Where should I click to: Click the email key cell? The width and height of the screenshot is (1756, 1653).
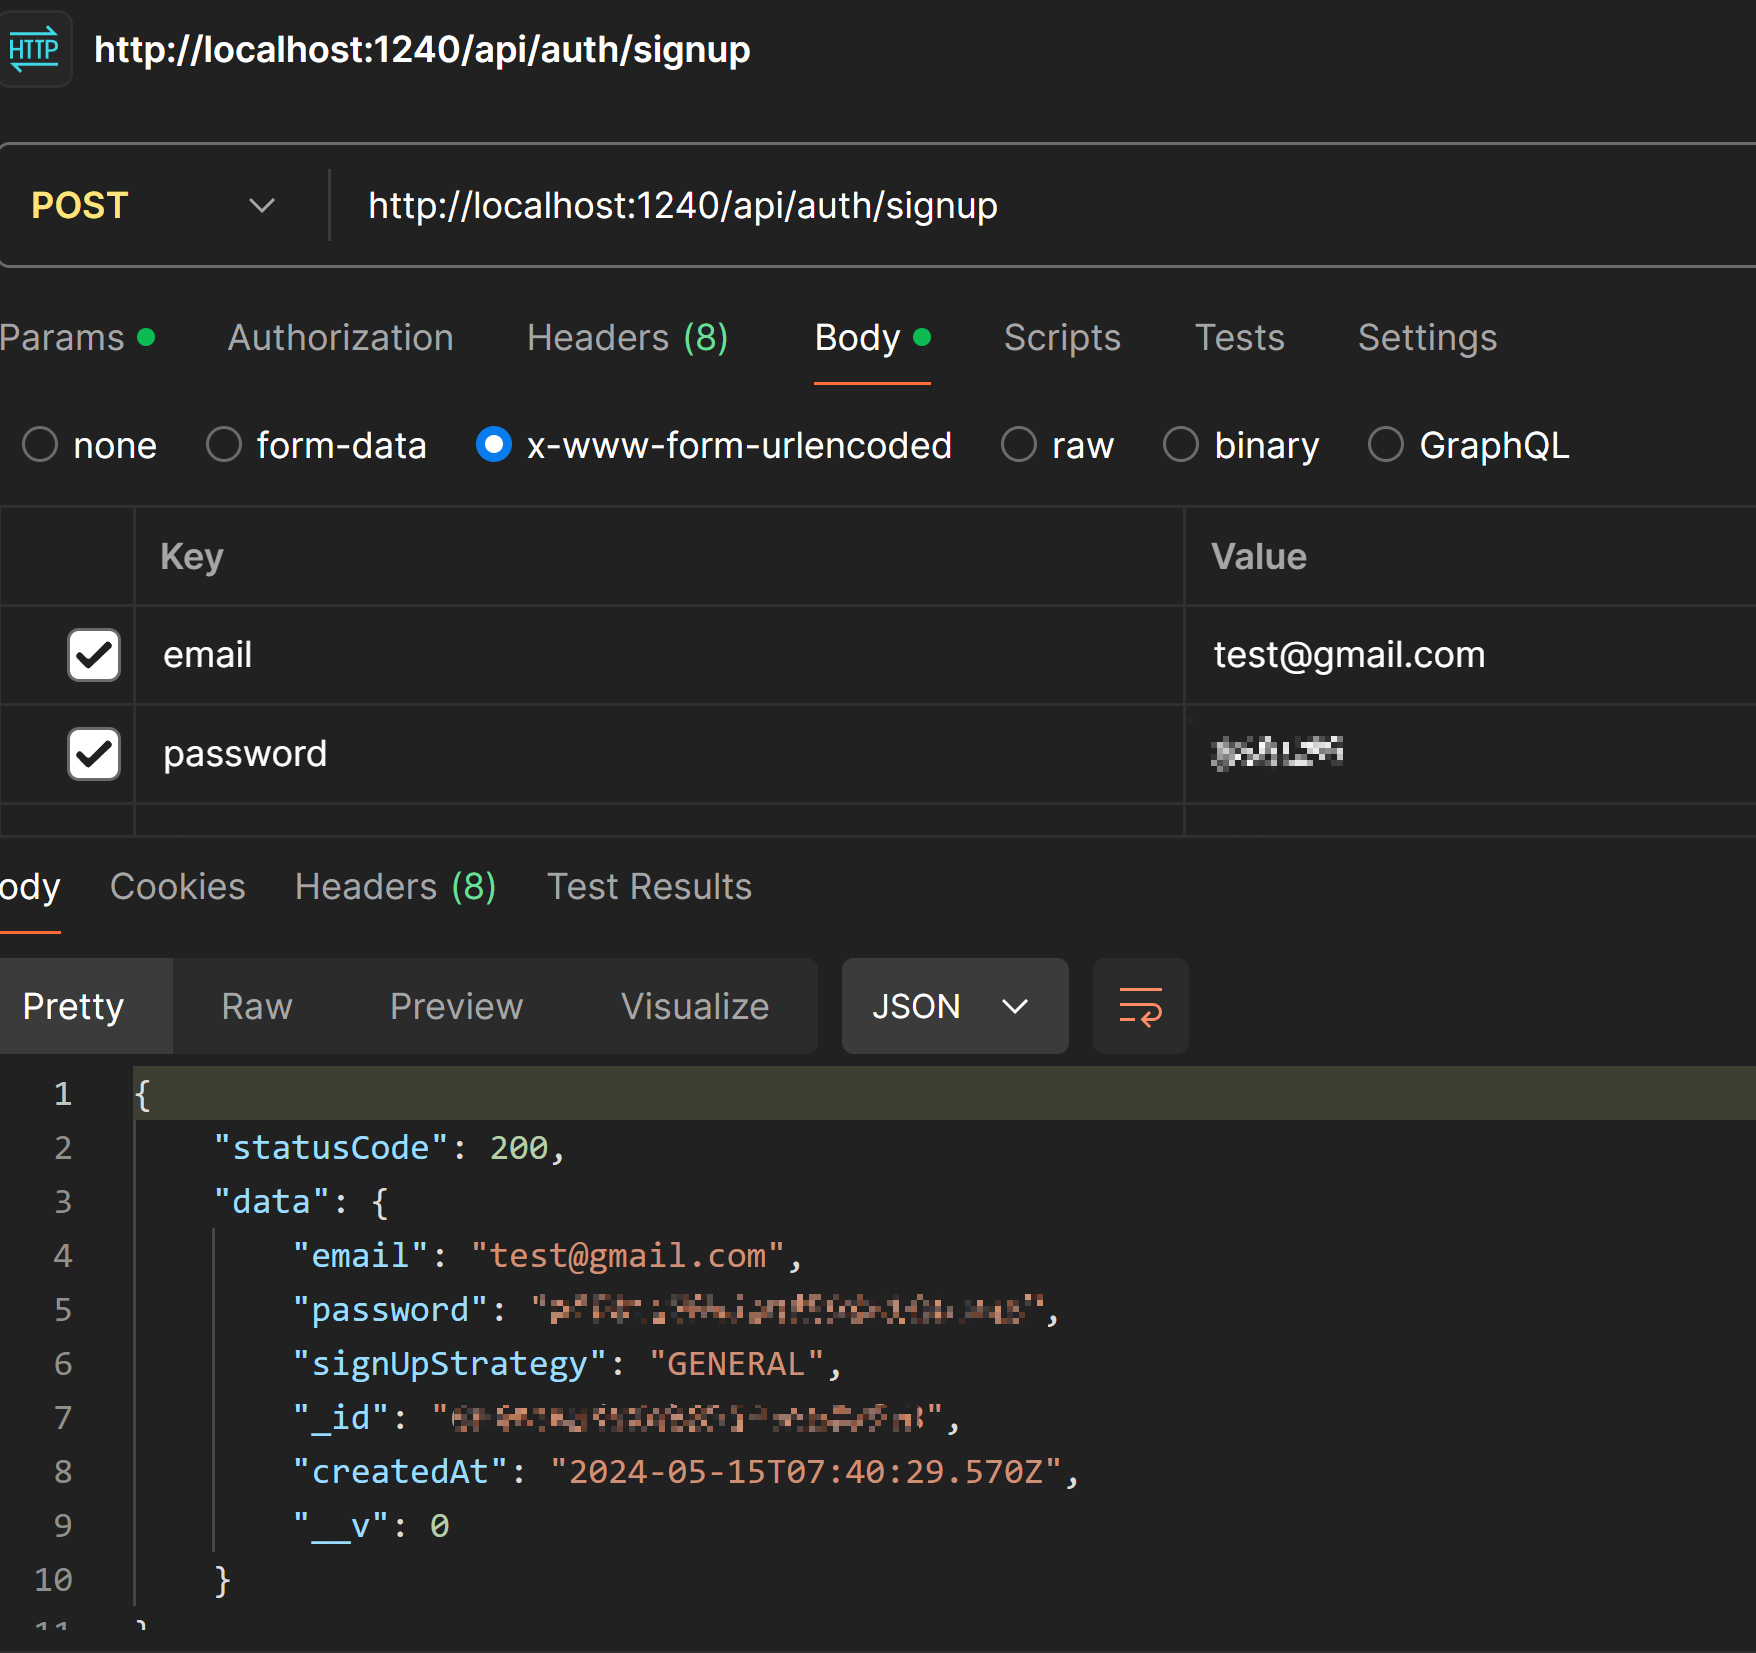click(x=659, y=655)
